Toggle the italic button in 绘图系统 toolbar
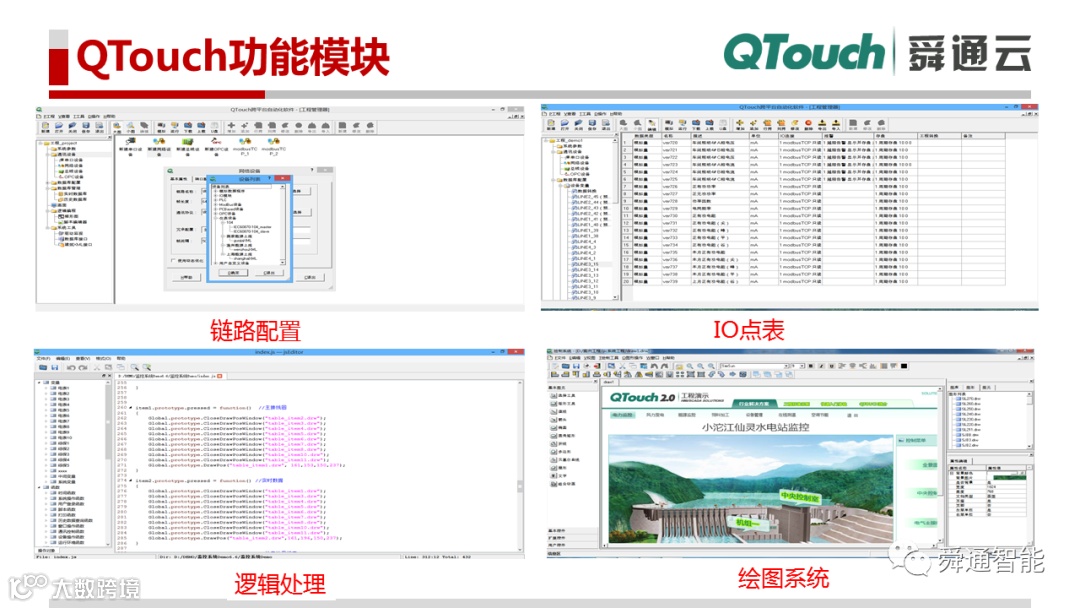Image resolution: width=1080 pixels, height=608 pixels. tap(821, 366)
